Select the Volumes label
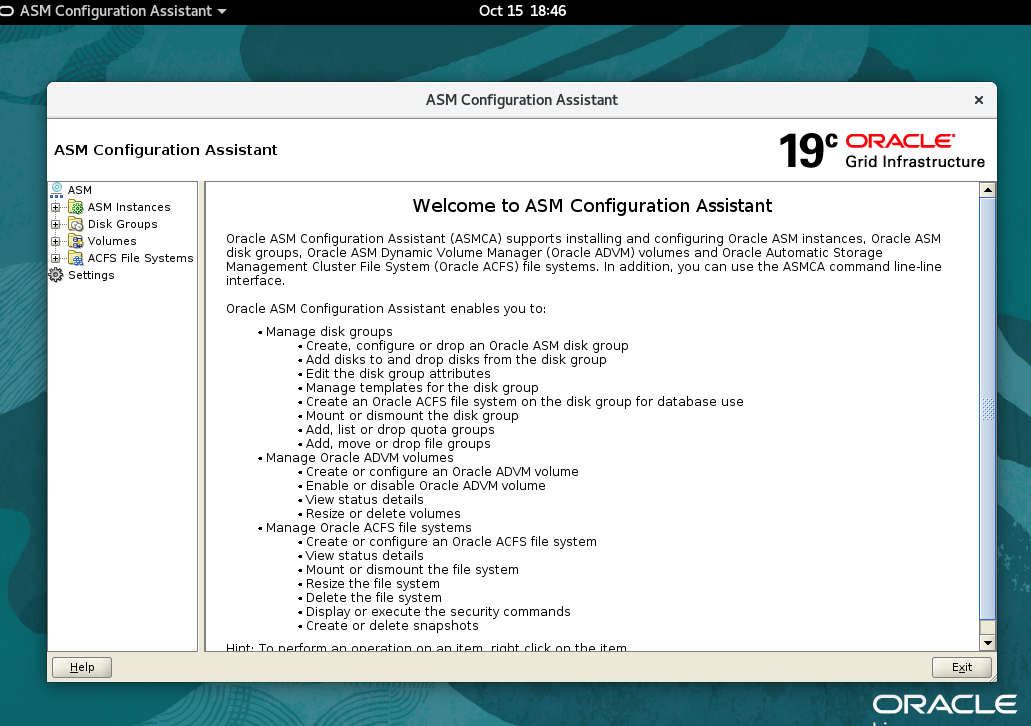Viewport: 1031px width, 726px height. [112, 241]
